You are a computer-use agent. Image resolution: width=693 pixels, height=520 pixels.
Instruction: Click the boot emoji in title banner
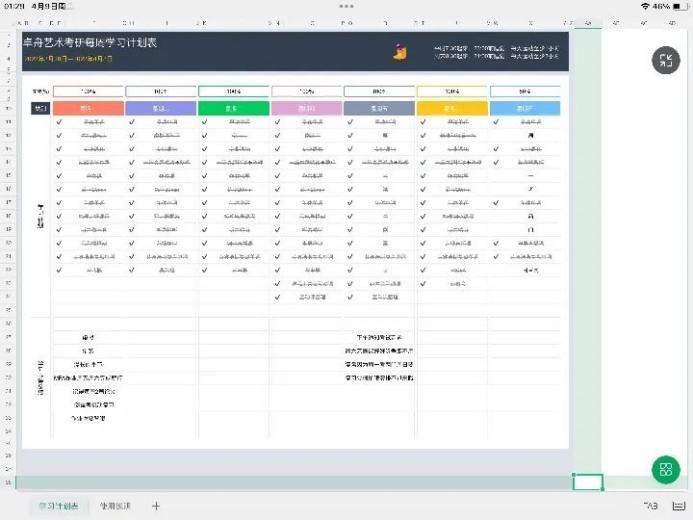pos(399,48)
